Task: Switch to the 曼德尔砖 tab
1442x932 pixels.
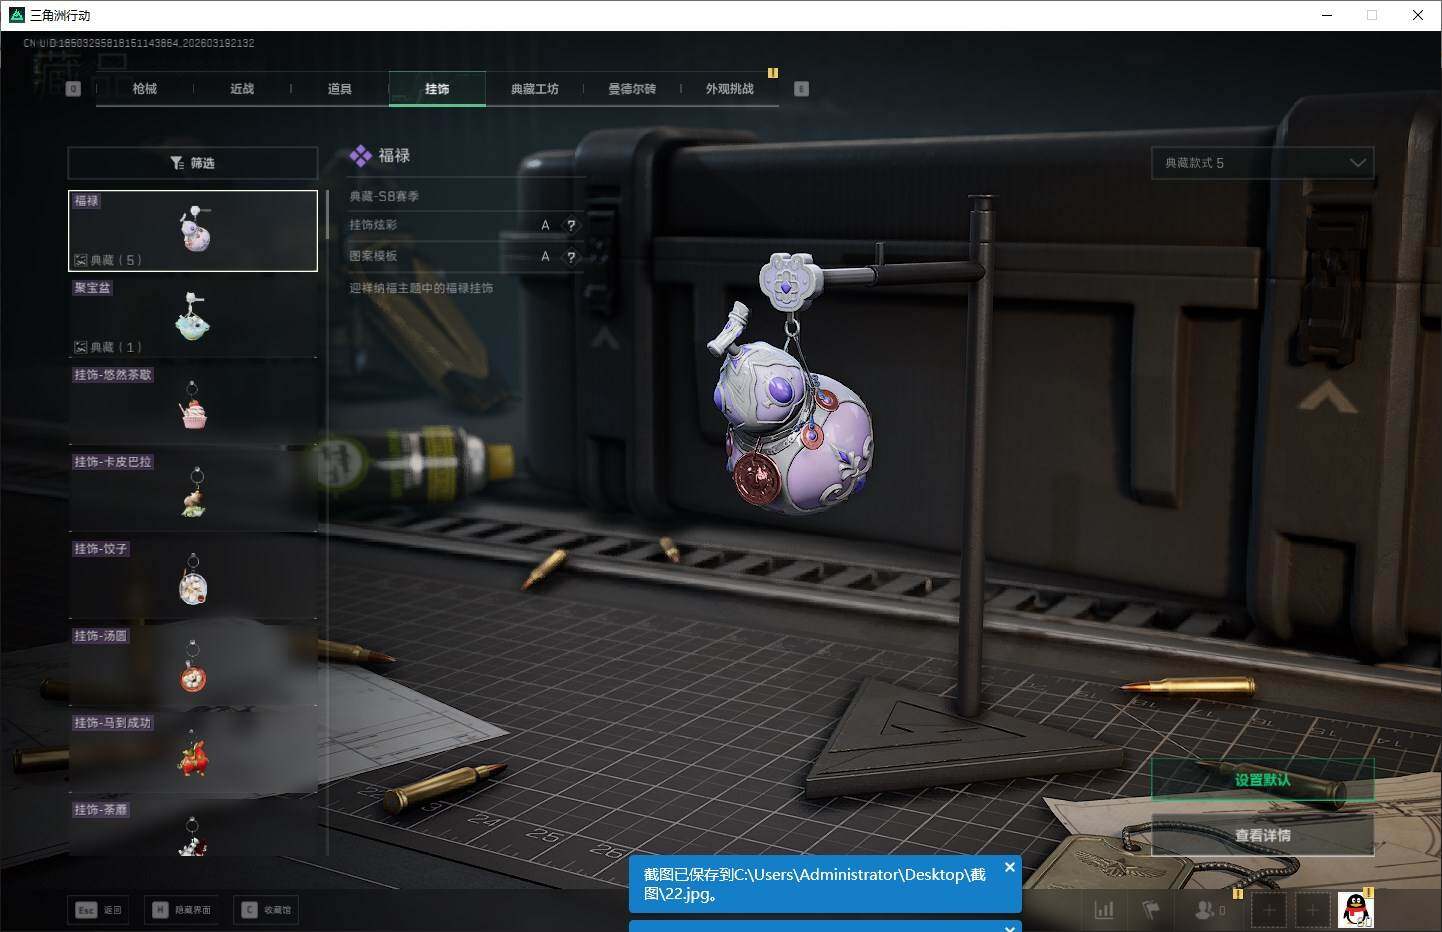Action: click(632, 89)
